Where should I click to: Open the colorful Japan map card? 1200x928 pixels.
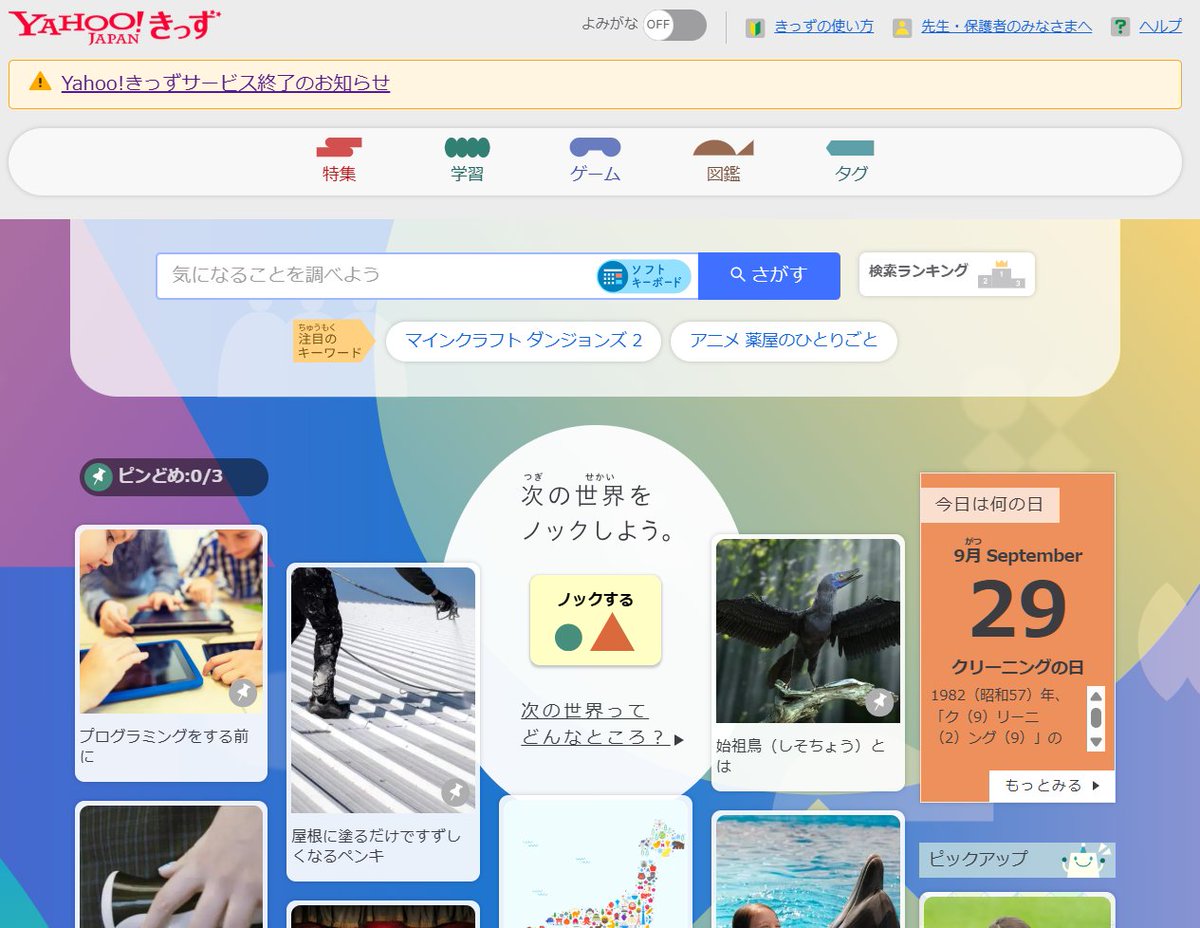pyautogui.click(x=596, y=863)
